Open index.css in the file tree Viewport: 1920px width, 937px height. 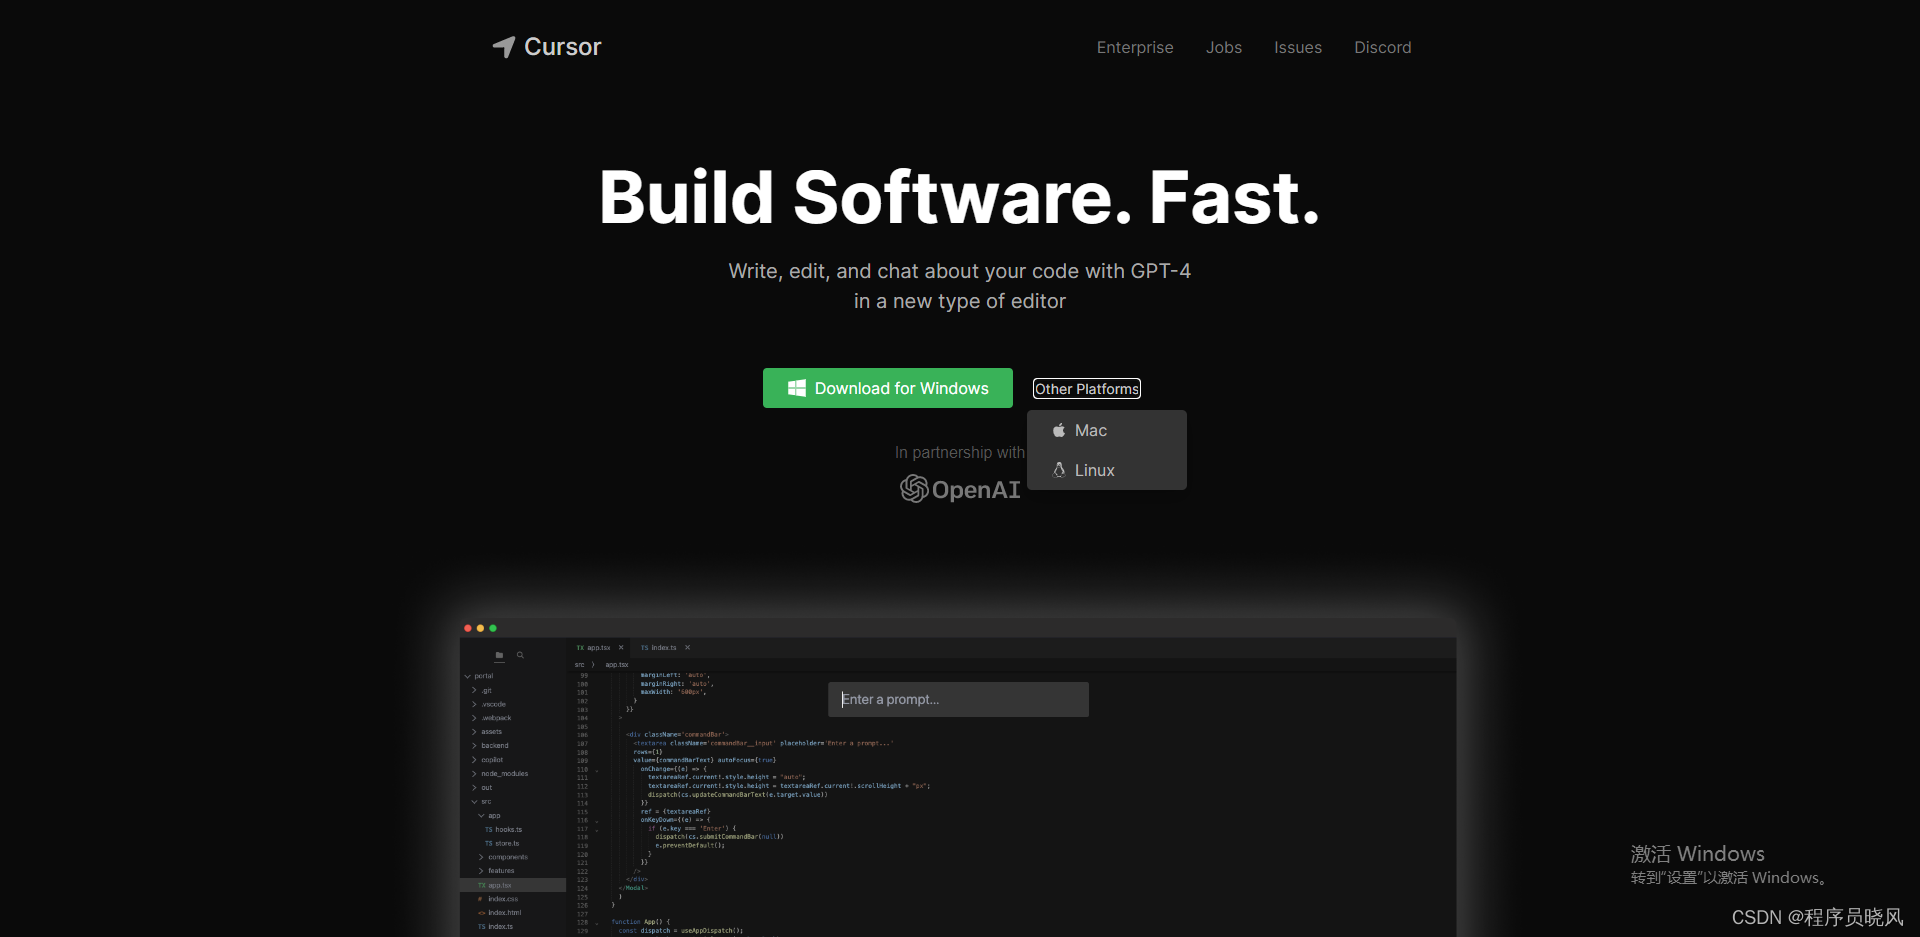pos(499,899)
